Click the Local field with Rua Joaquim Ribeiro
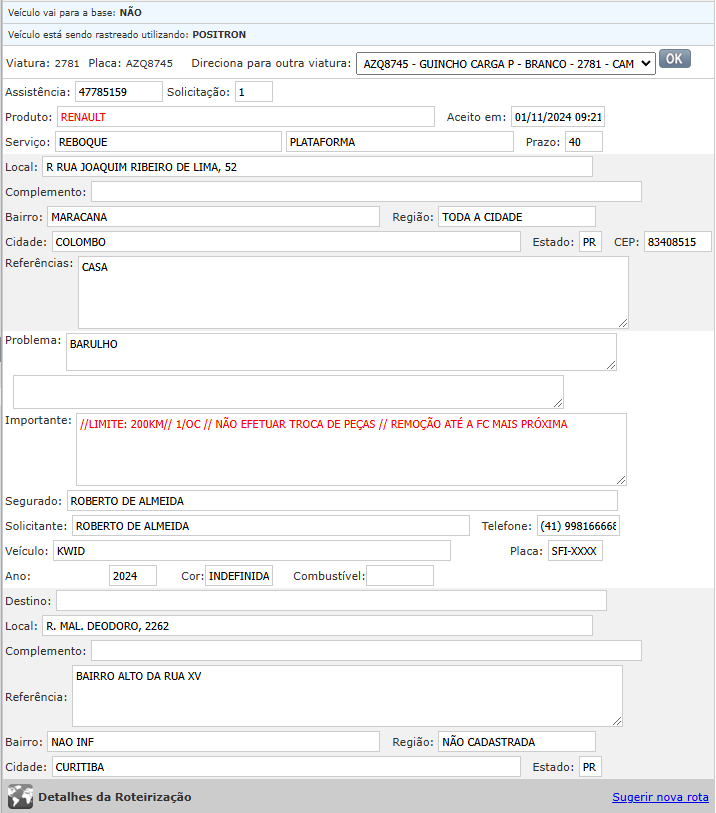The height and width of the screenshot is (813, 716). point(317,167)
